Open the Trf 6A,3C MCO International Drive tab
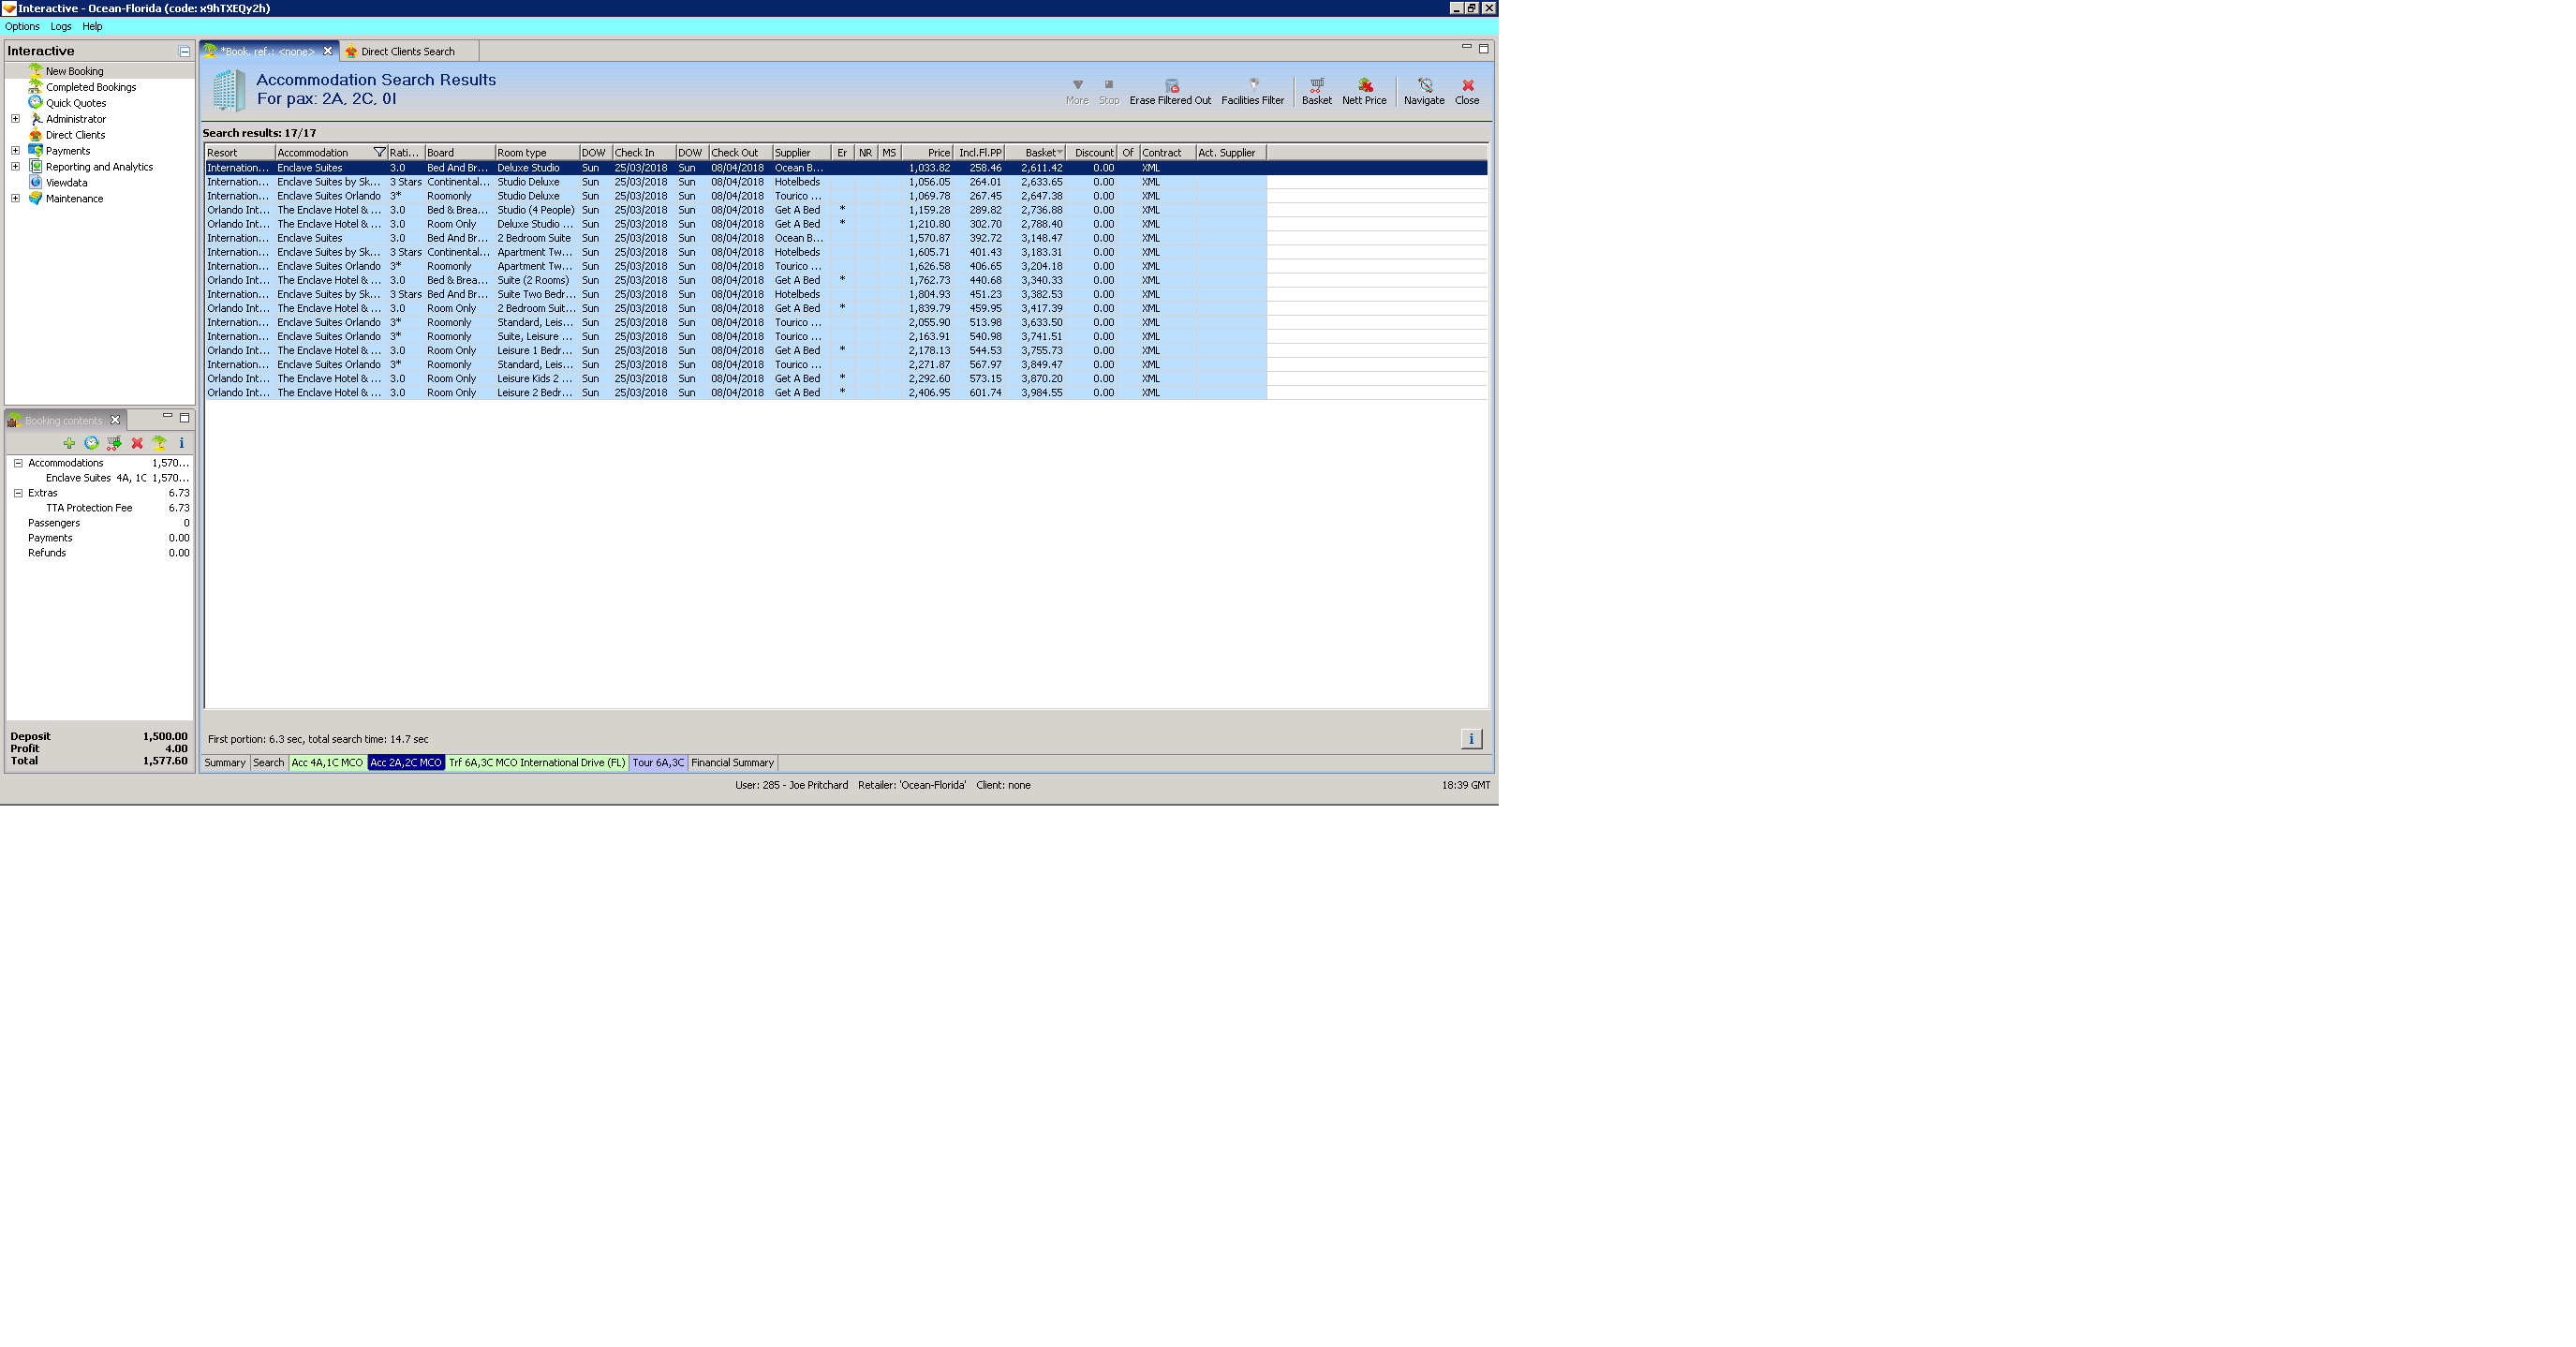 pyautogui.click(x=537, y=763)
